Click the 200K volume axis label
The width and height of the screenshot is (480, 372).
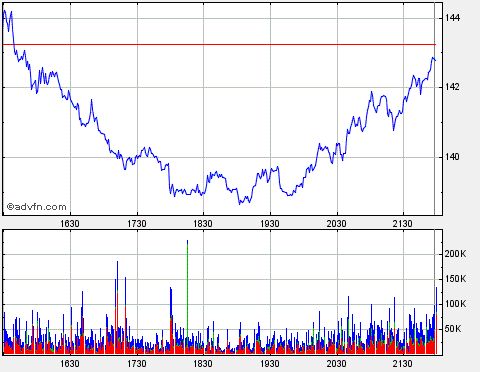coord(455,254)
